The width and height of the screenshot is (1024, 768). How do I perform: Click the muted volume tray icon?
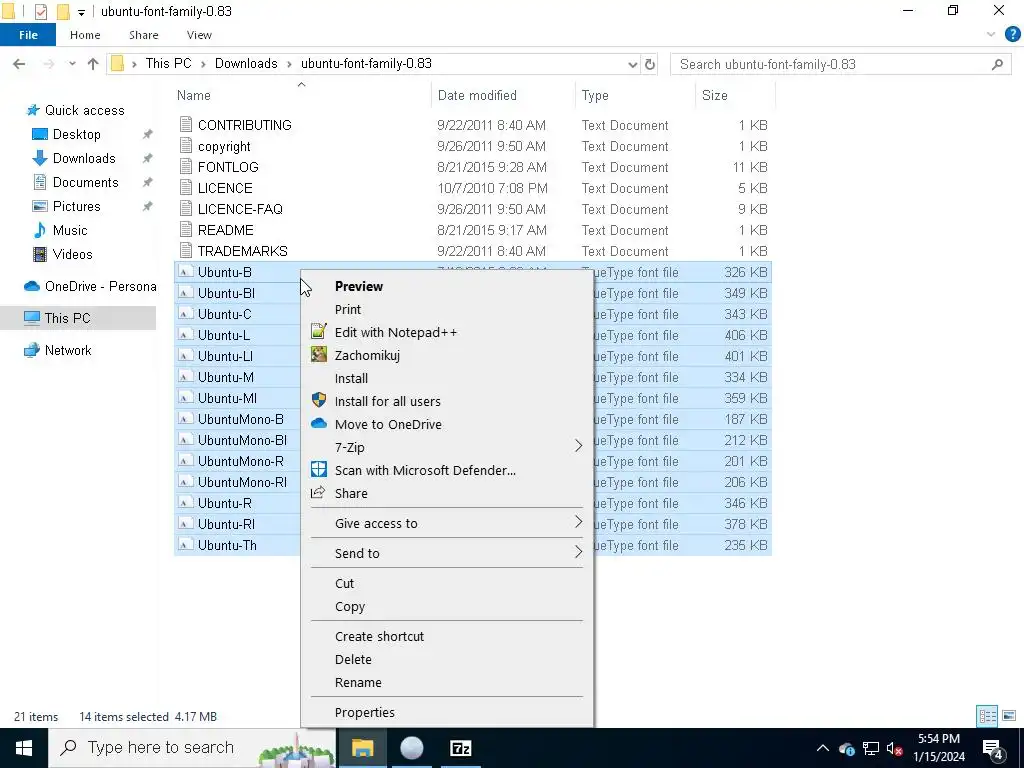(894, 748)
